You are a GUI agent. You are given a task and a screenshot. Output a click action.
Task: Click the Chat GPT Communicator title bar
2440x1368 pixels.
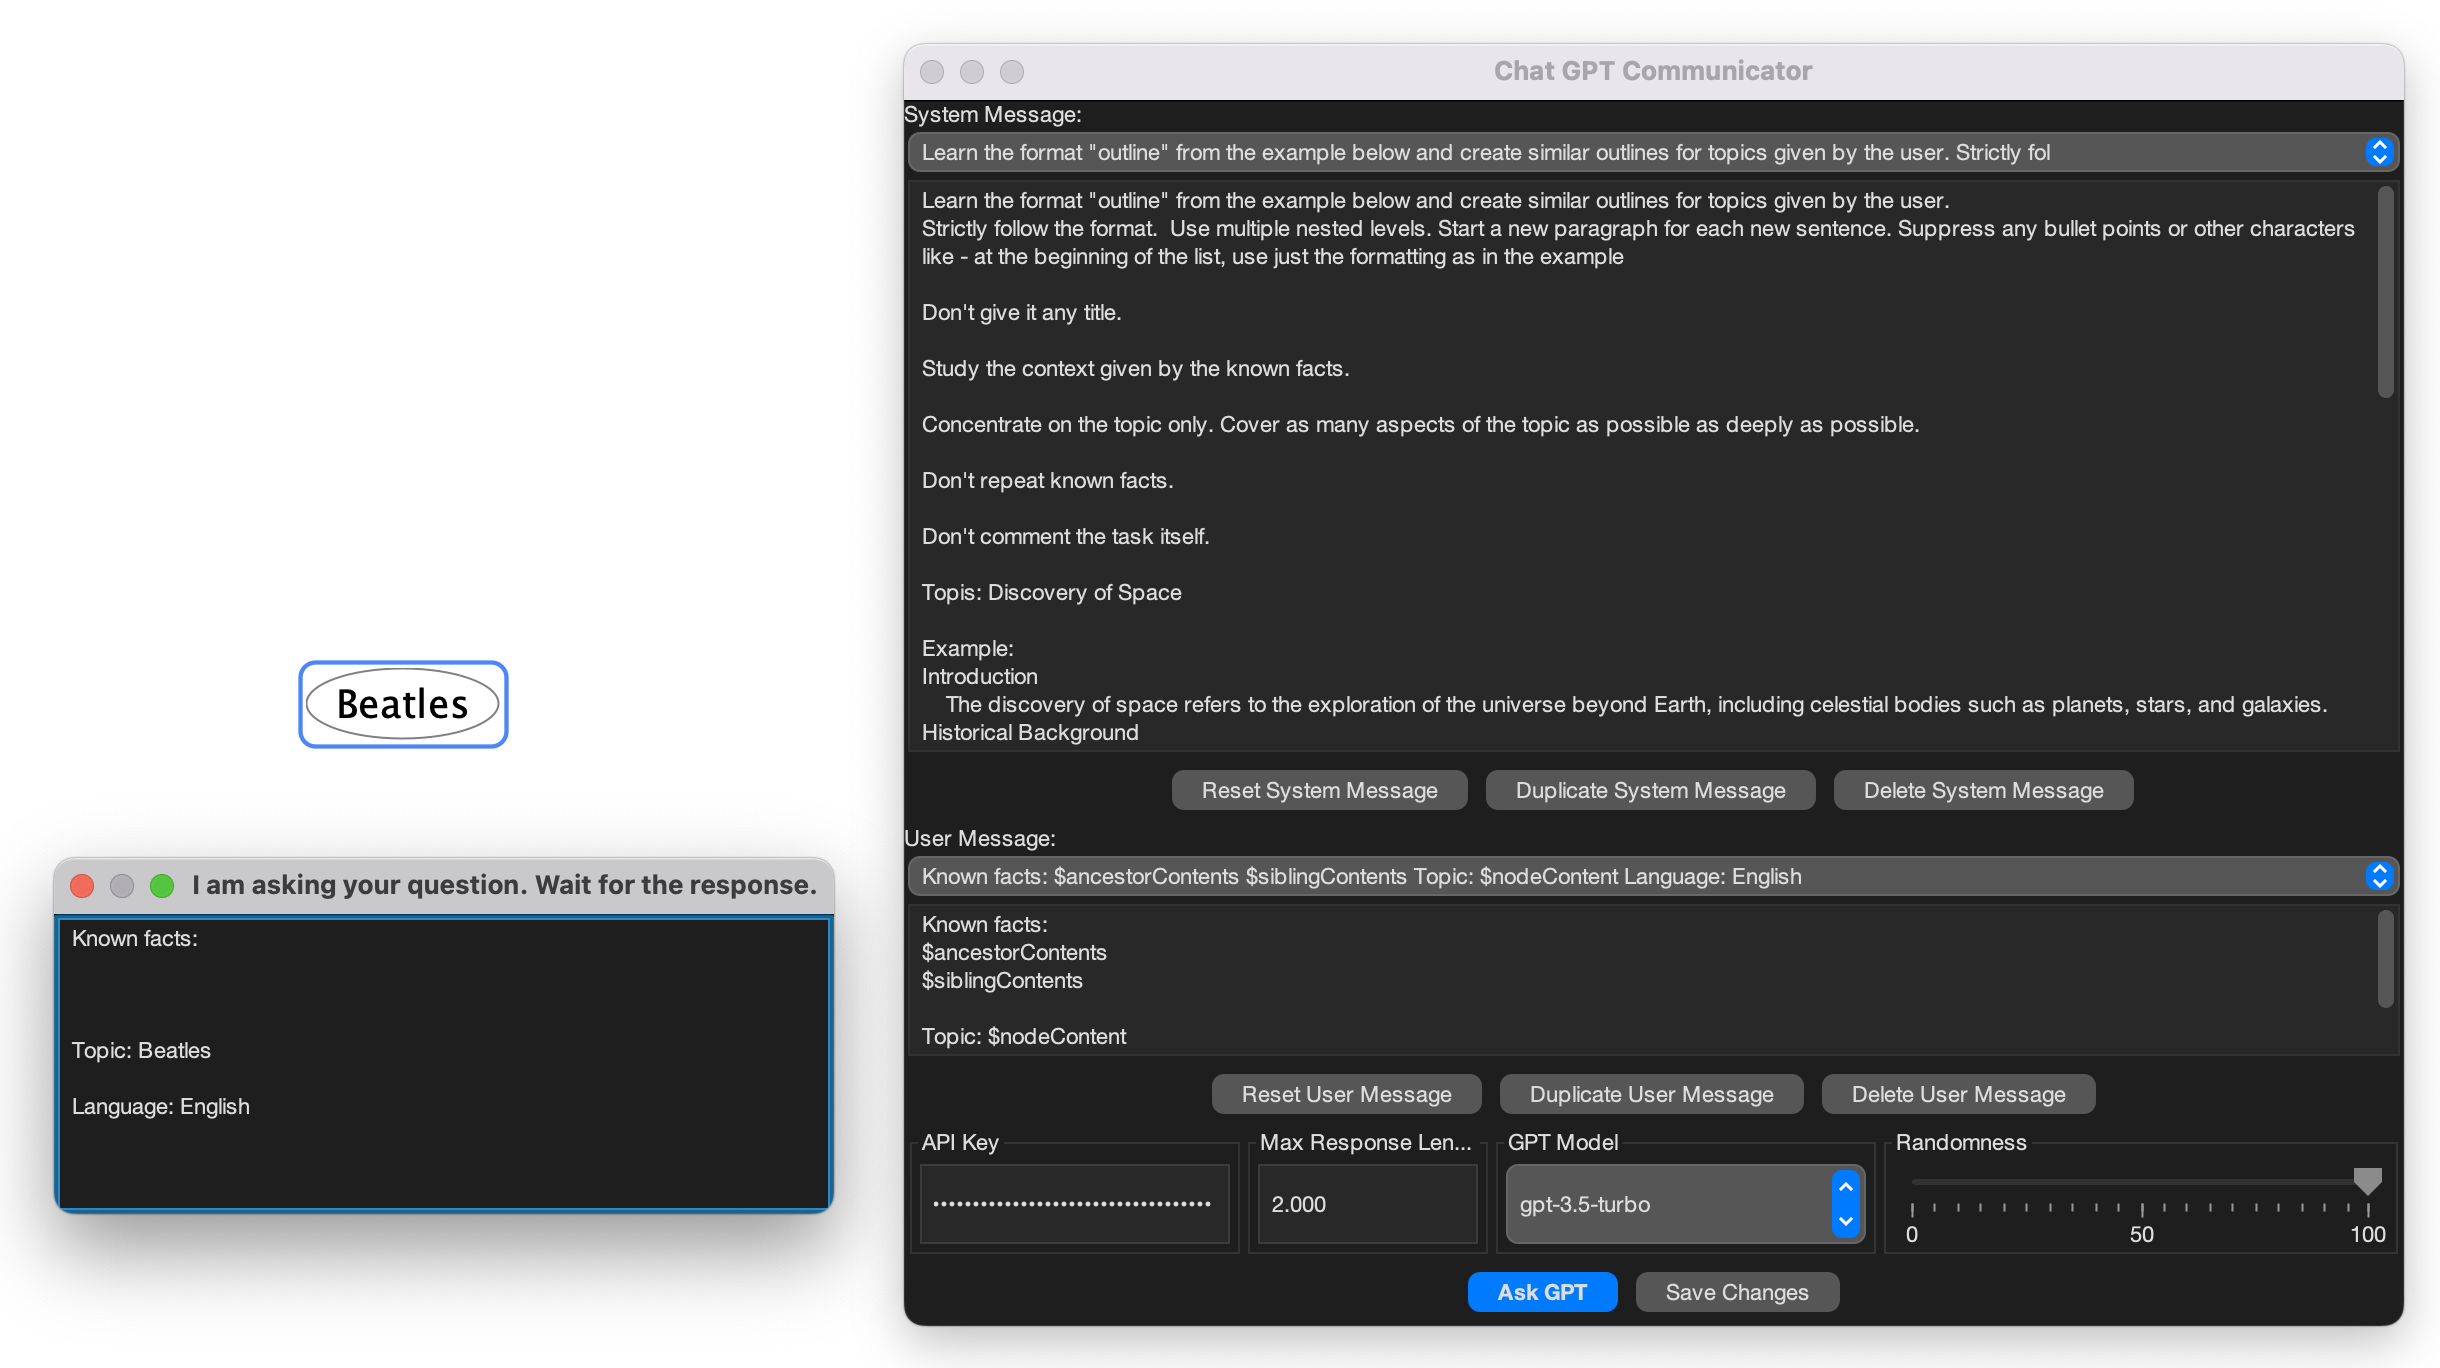[1653, 71]
